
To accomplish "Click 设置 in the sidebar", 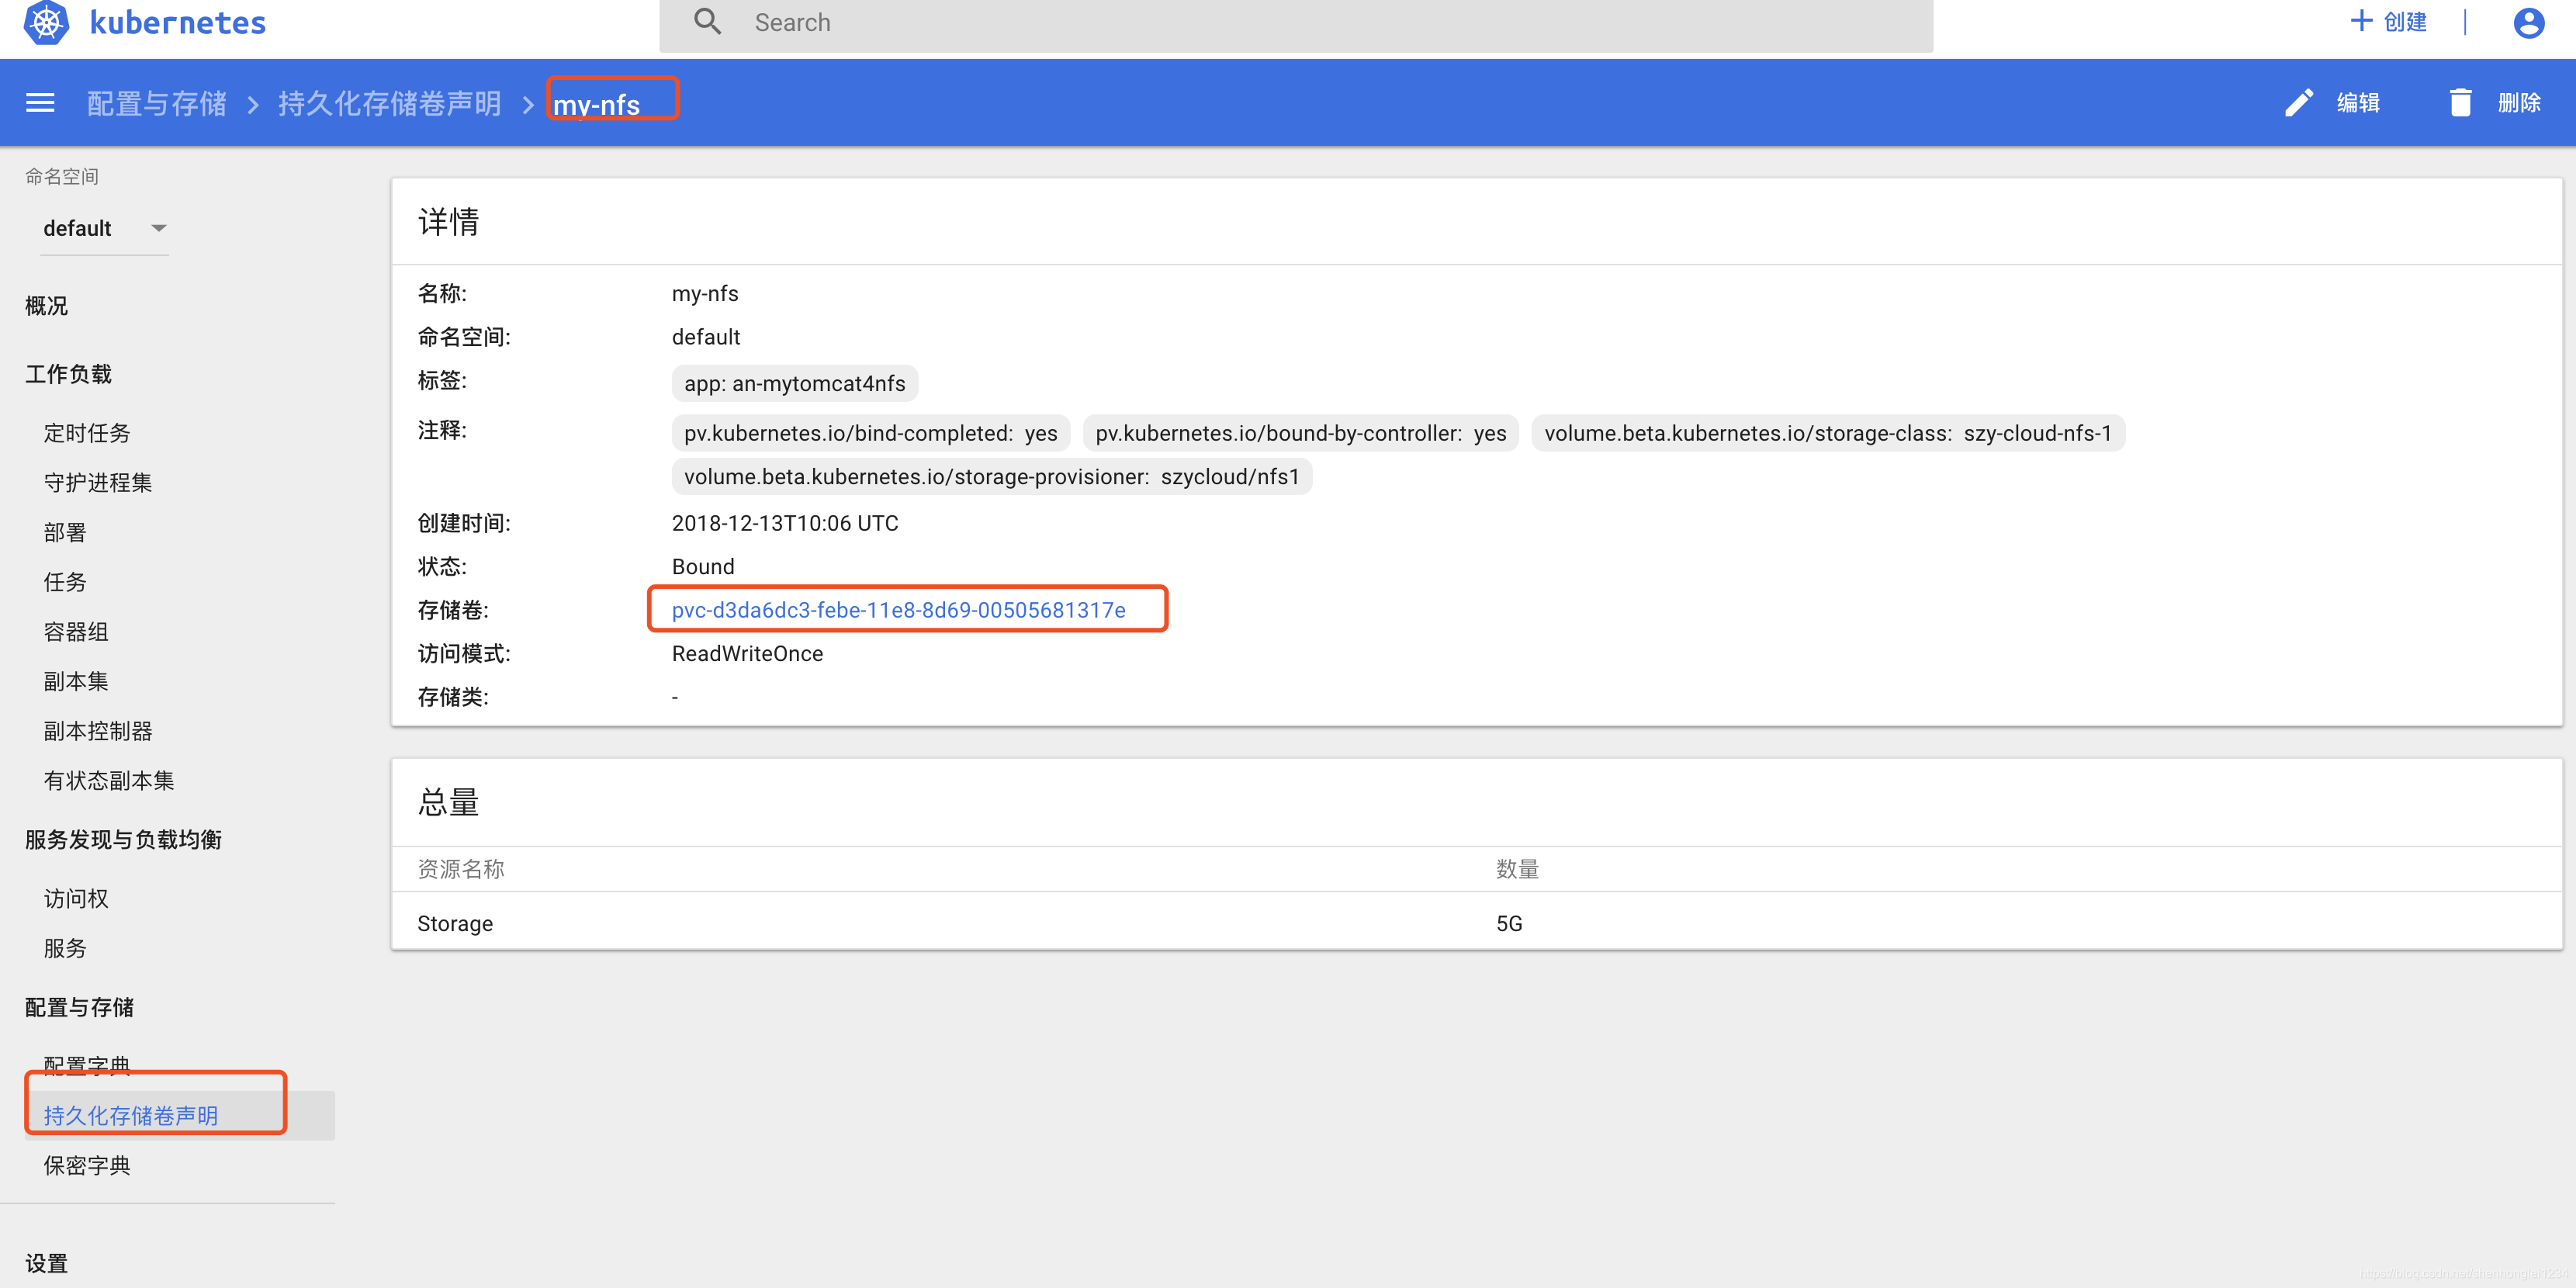I will coord(46,1263).
